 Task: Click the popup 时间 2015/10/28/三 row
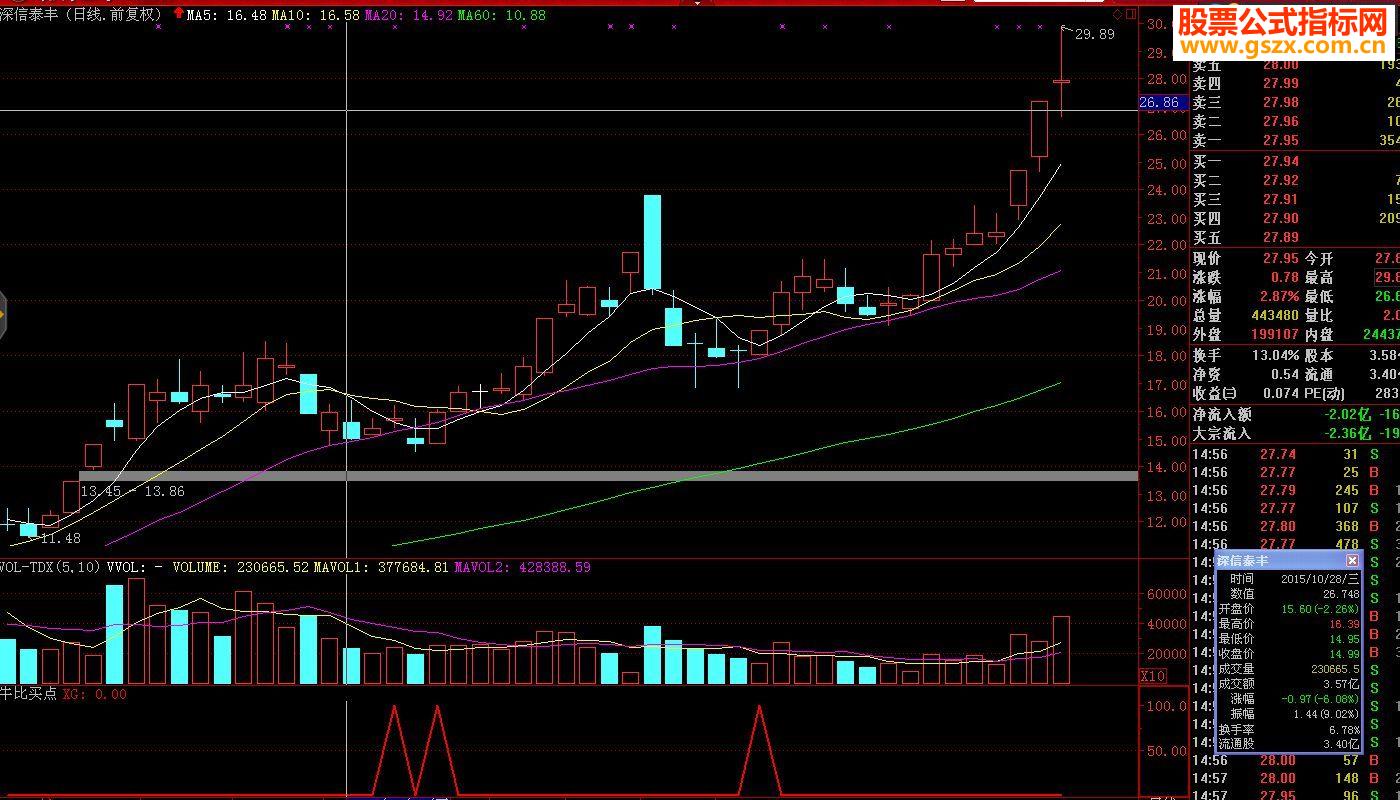[1288, 579]
